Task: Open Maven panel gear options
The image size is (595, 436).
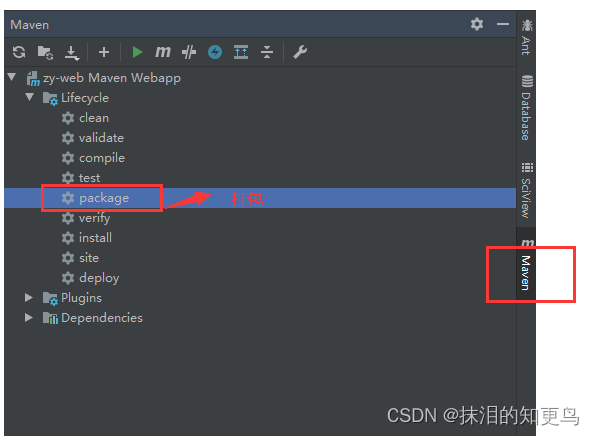Action: pyautogui.click(x=477, y=24)
